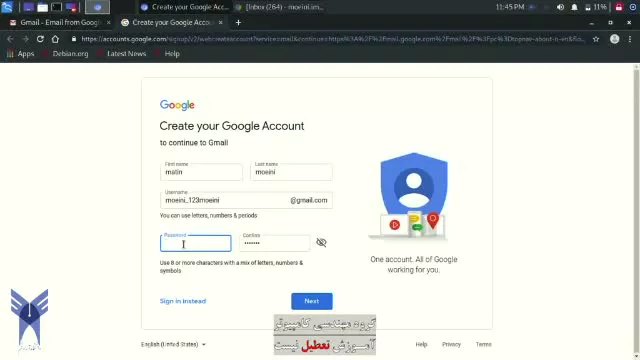
Task: Click the red lock screen icon
Action: (619, 7)
